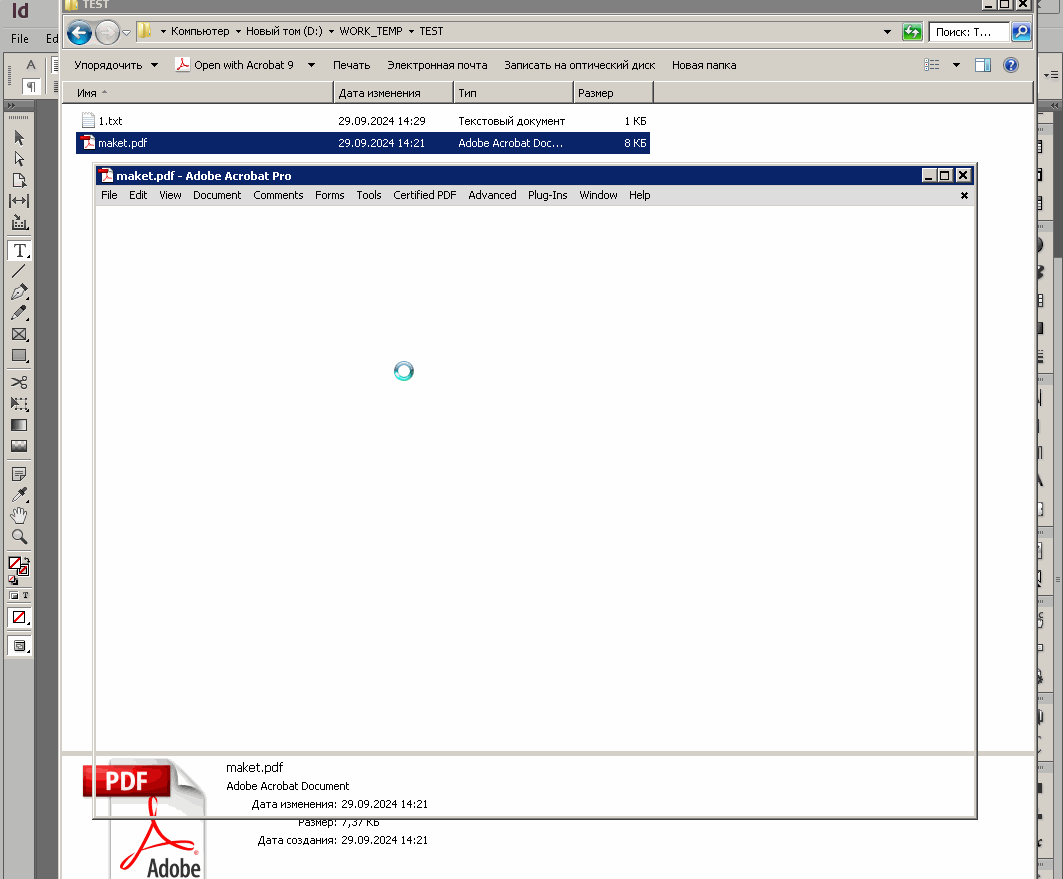This screenshot has height=879, width=1063.
Task: Open Acrobat's Advanced menu
Action: click(492, 195)
